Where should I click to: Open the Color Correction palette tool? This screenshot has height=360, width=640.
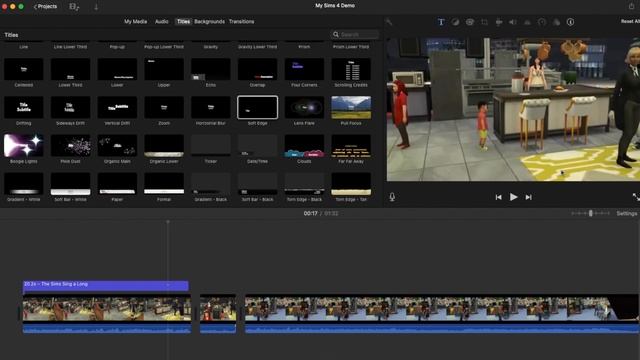[x=470, y=22]
